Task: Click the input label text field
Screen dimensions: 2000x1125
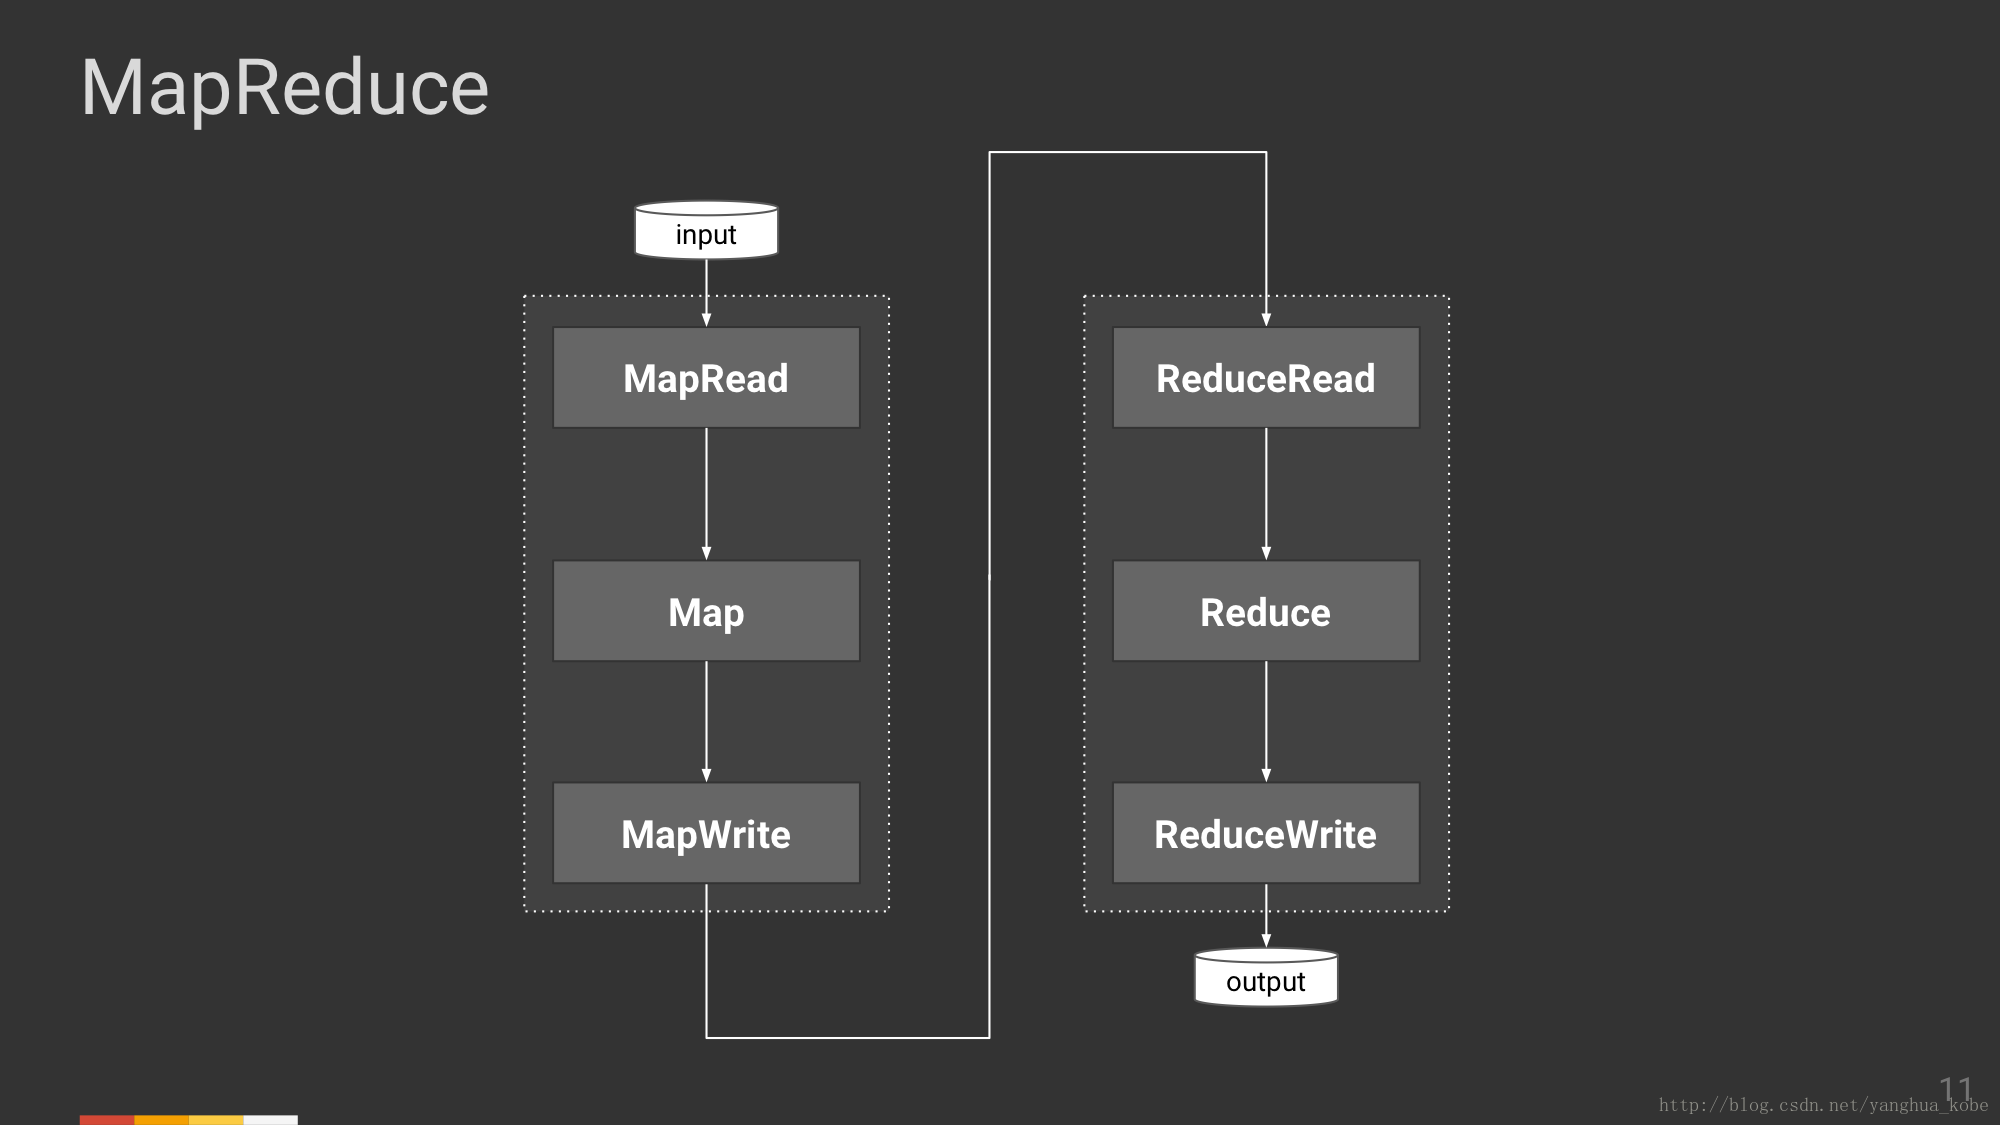Action: (706, 235)
